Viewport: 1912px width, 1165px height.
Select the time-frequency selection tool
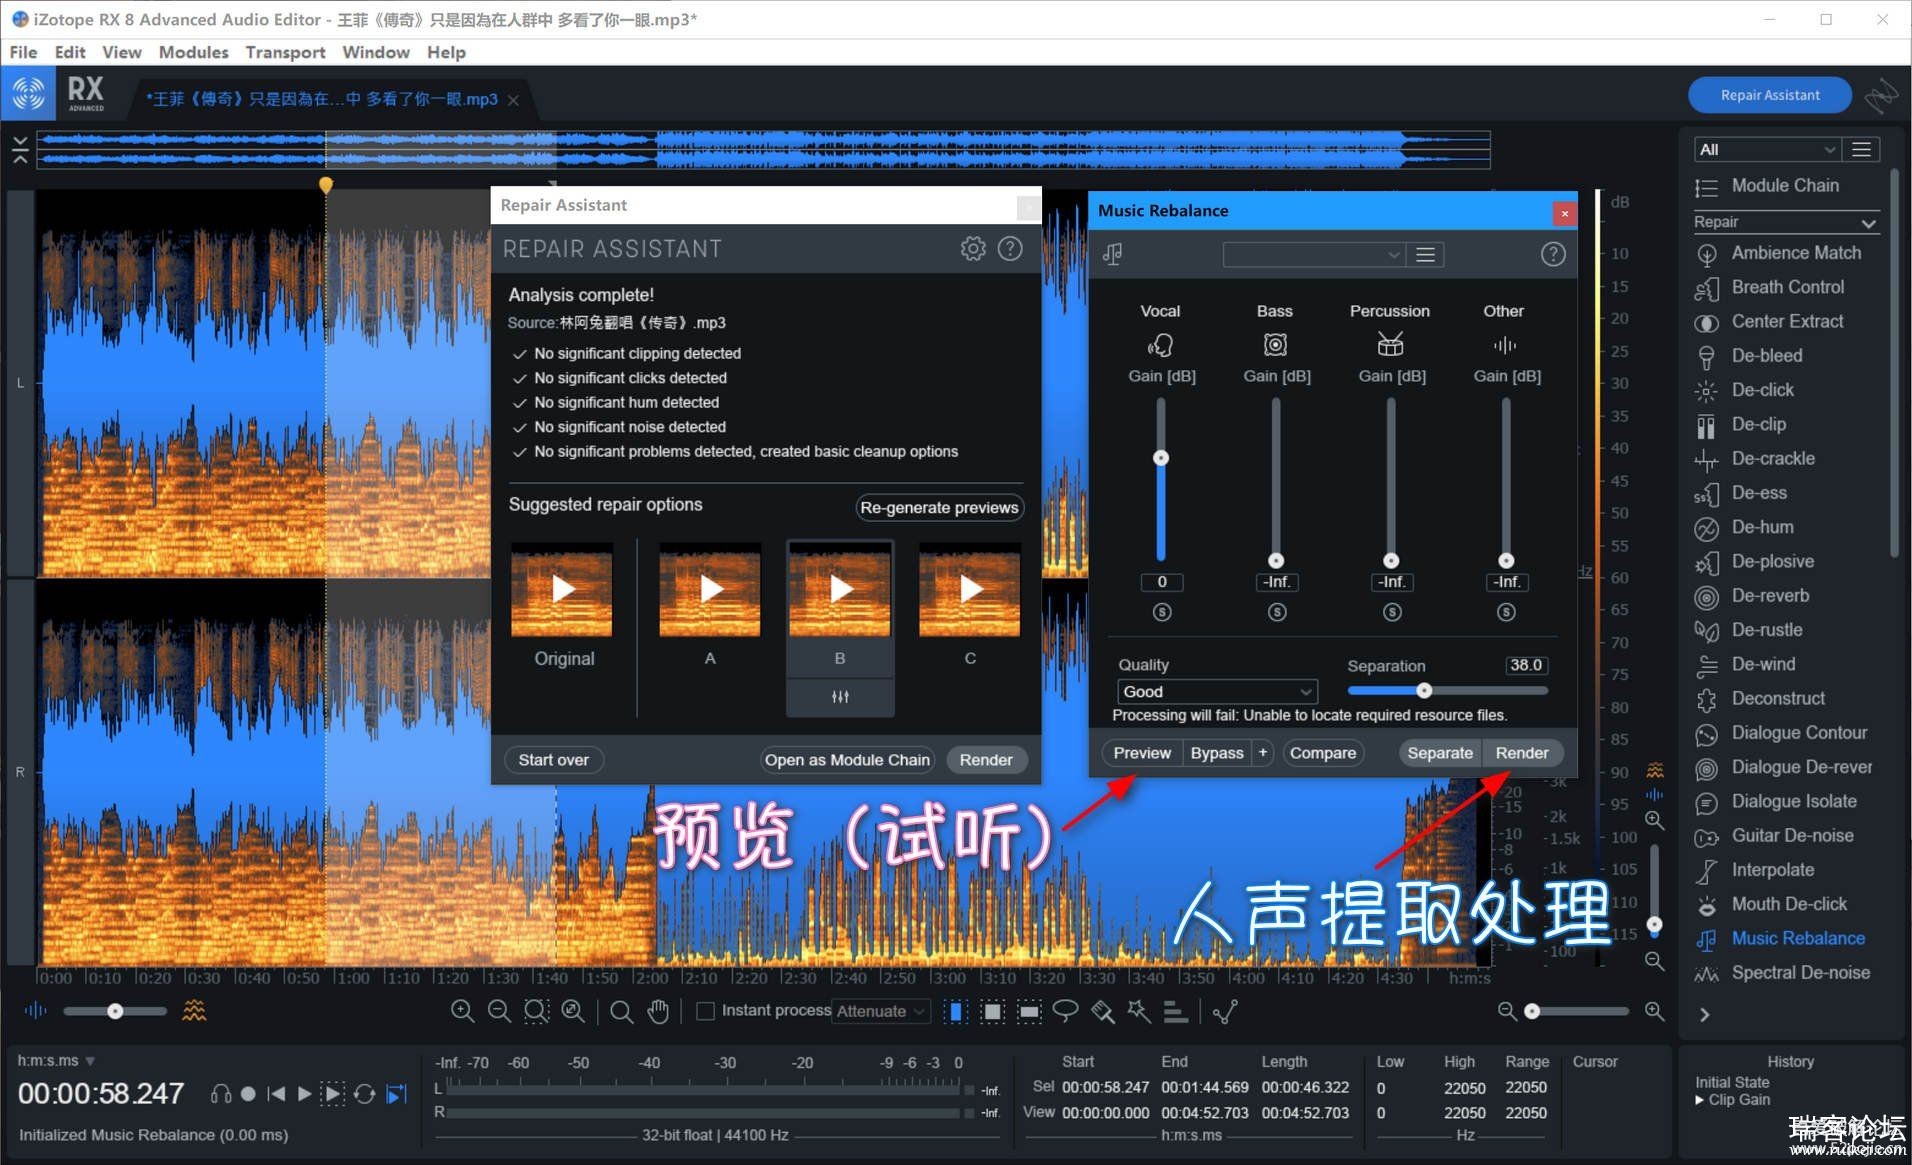coord(992,1011)
